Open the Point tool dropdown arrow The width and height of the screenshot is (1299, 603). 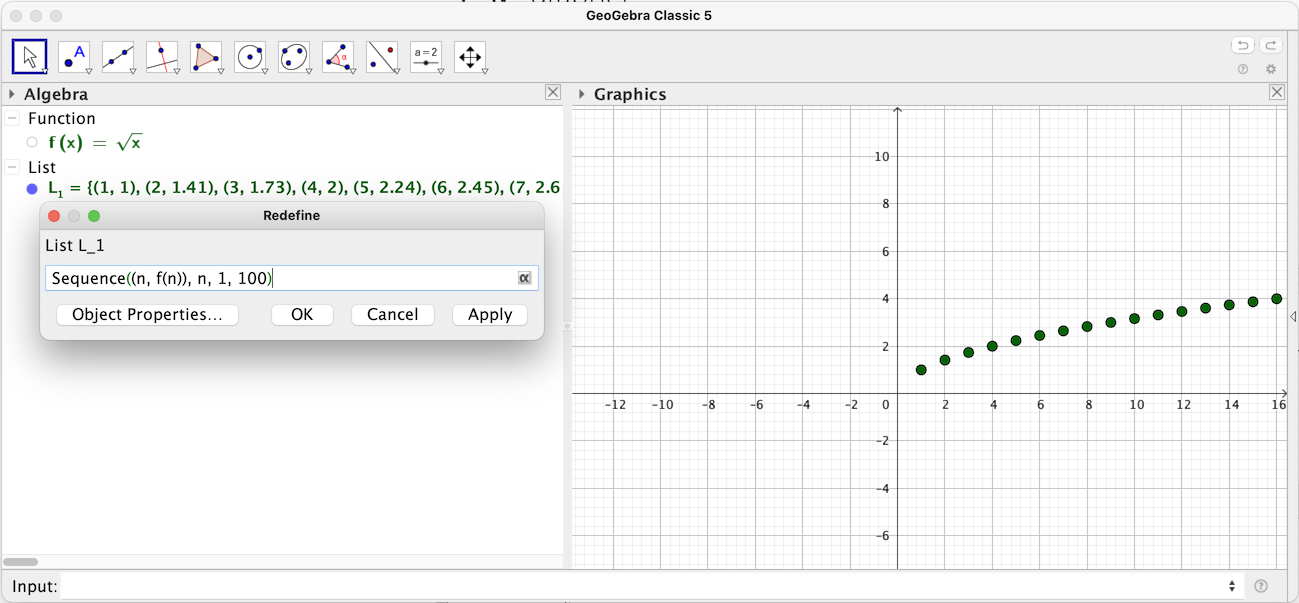point(88,71)
